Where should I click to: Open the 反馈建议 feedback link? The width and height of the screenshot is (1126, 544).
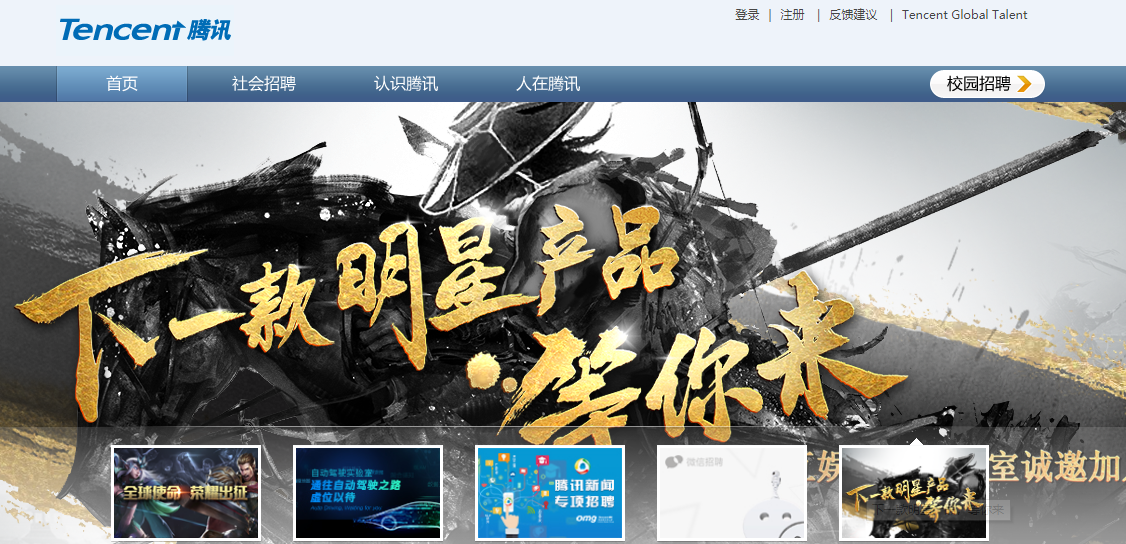pos(853,14)
